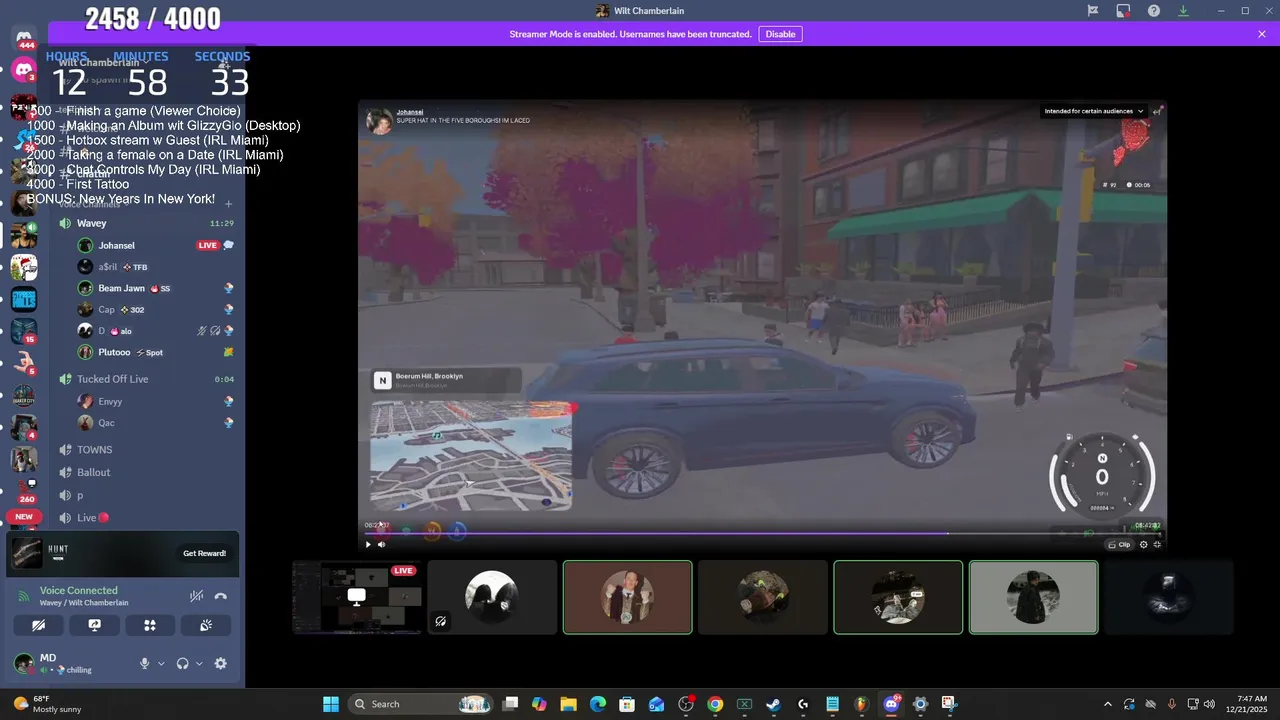Open the Discord inbox icon in title bar
1280x720 pixels.
click(1123, 11)
